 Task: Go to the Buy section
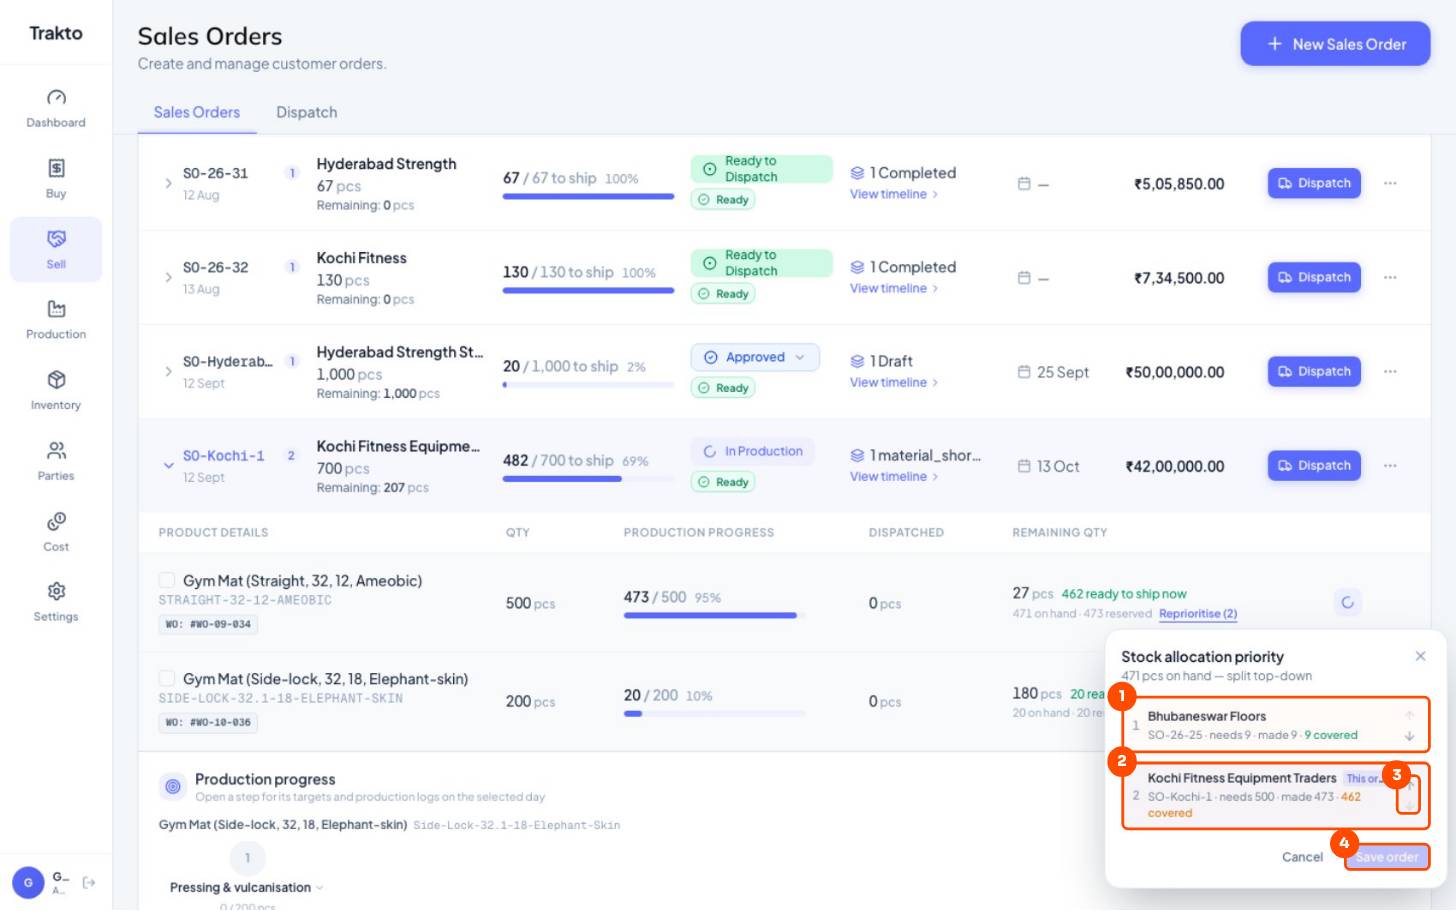[x=56, y=179]
